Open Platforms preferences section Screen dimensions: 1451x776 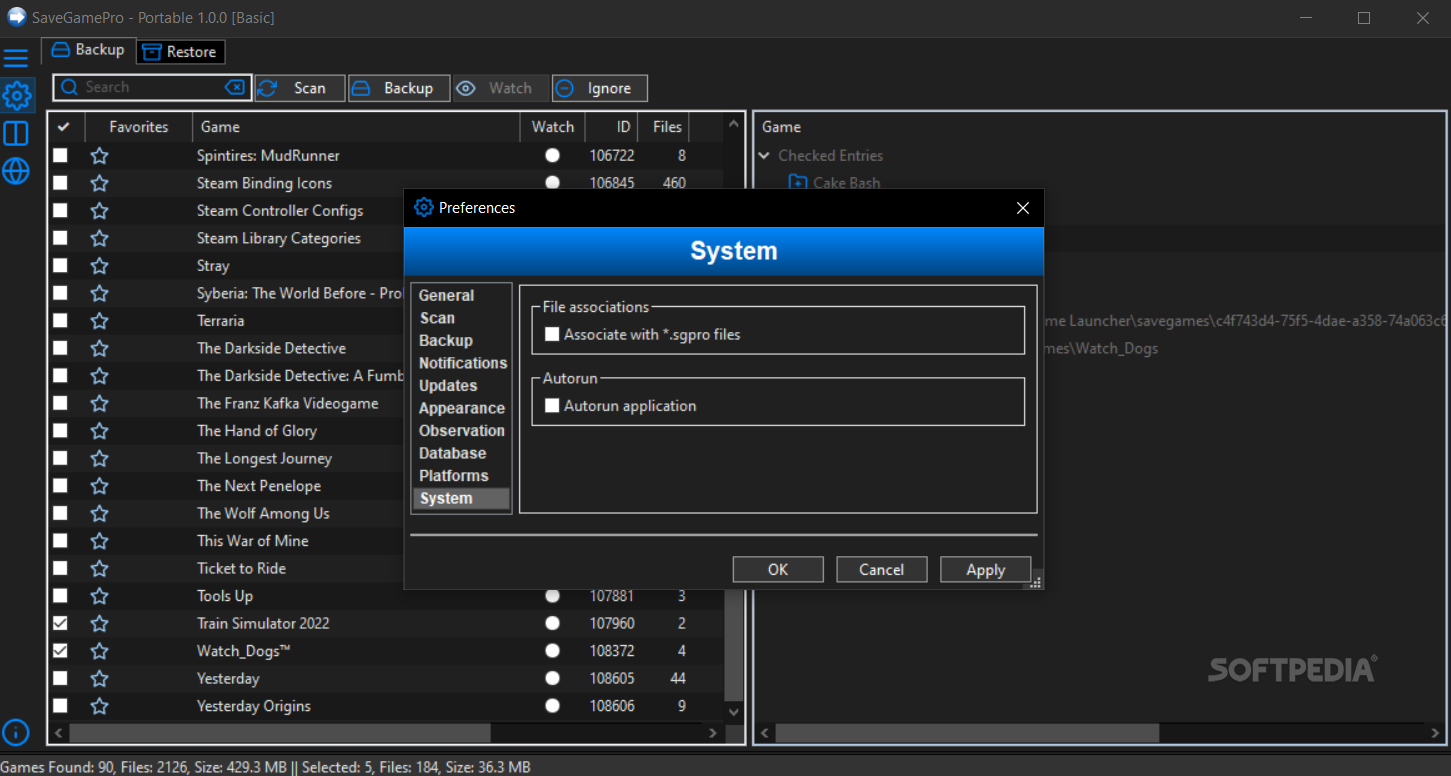click(454, 475)
